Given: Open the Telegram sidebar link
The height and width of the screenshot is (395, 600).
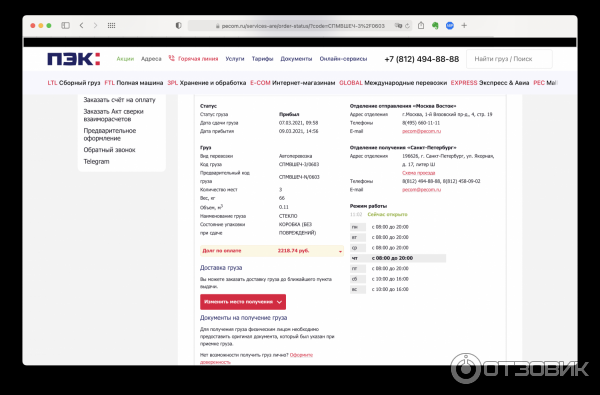Looking at the screenshot, I should point(96,162).
